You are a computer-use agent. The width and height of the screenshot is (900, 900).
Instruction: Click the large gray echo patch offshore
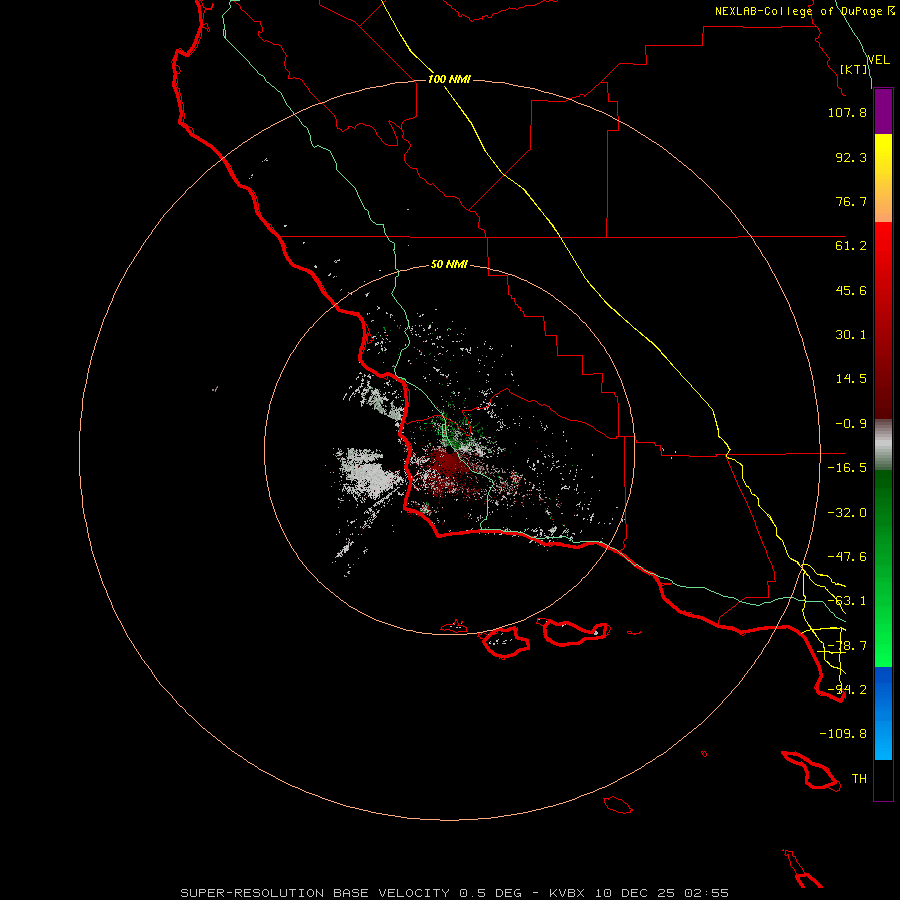point(367,474)
